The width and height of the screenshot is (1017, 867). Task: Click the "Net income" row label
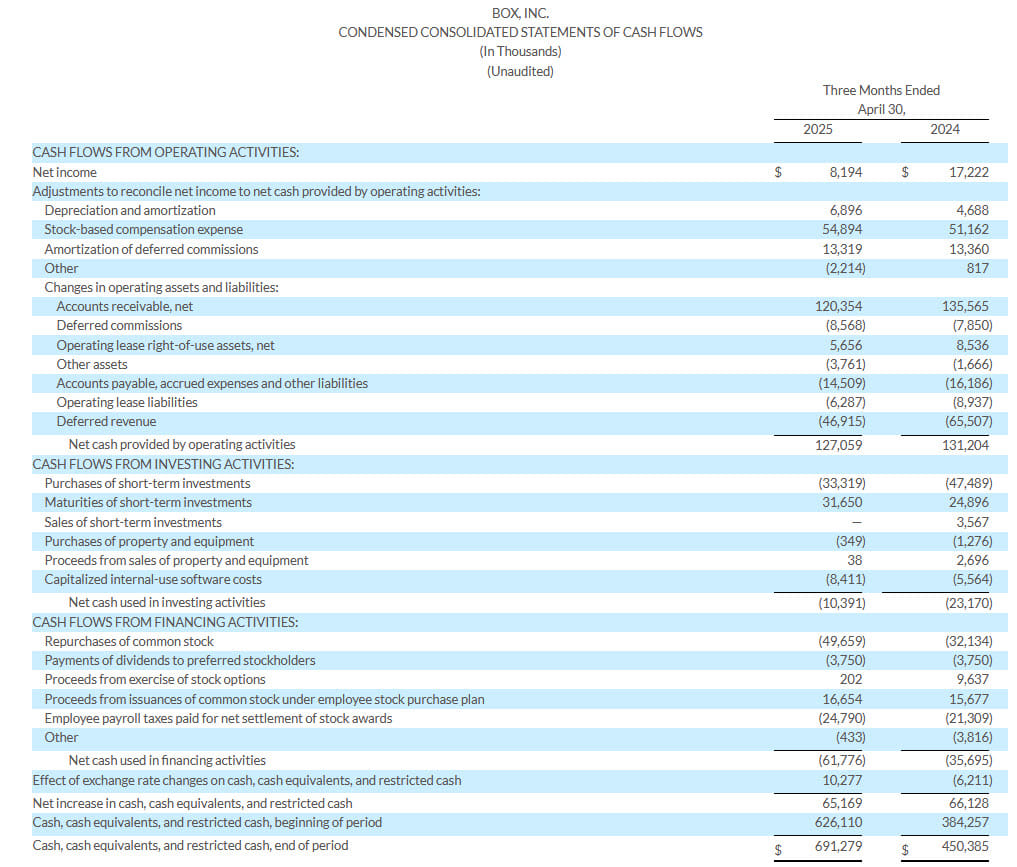click(x=64, y=172)
